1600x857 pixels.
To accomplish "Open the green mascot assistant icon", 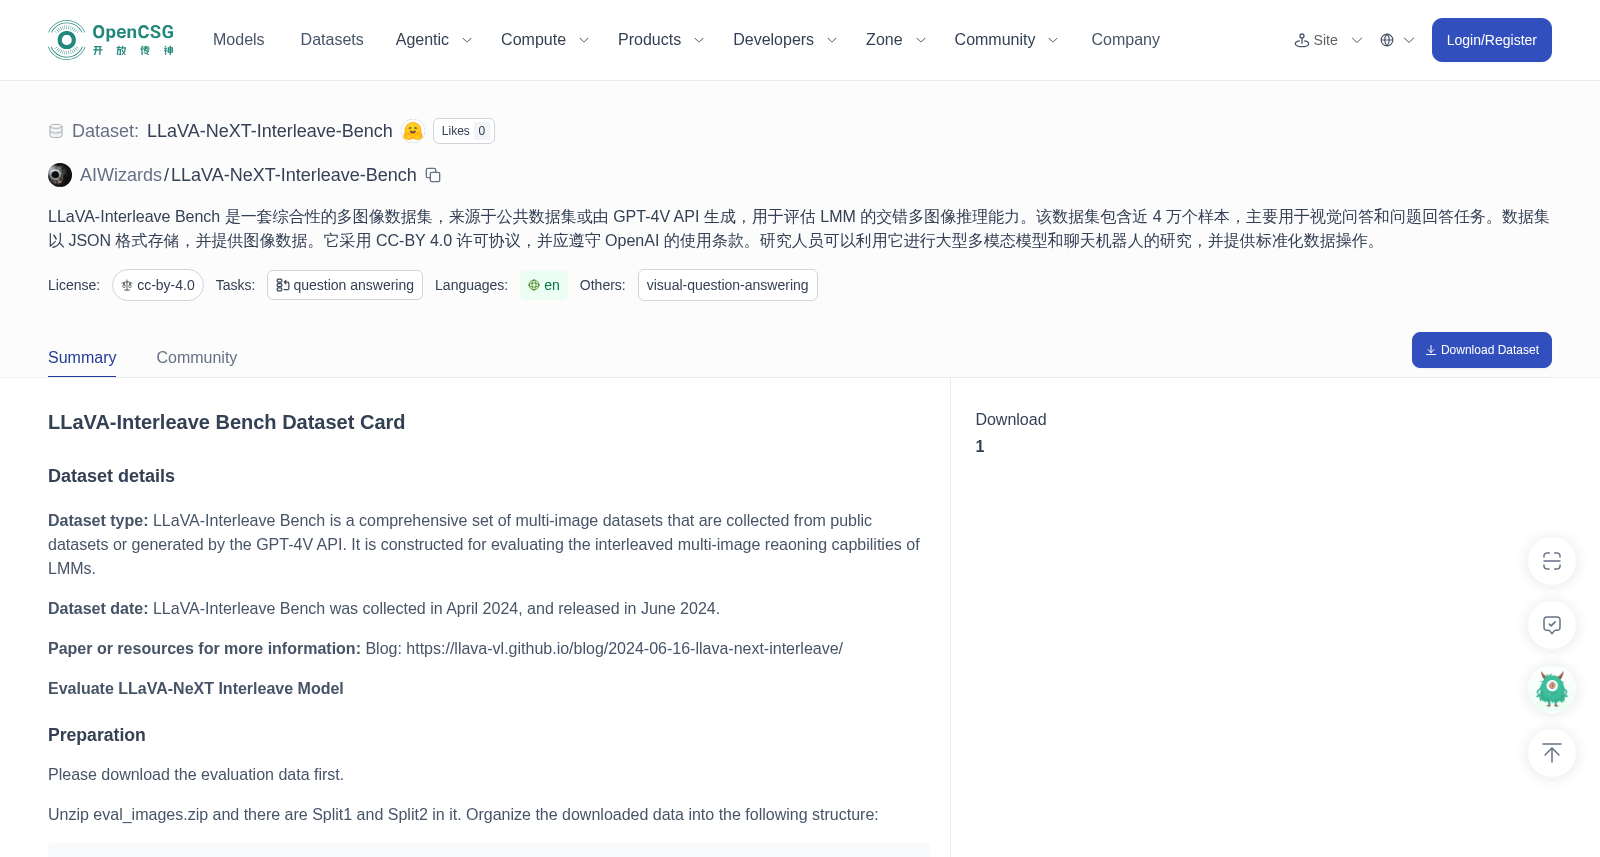I will 1552,689.
